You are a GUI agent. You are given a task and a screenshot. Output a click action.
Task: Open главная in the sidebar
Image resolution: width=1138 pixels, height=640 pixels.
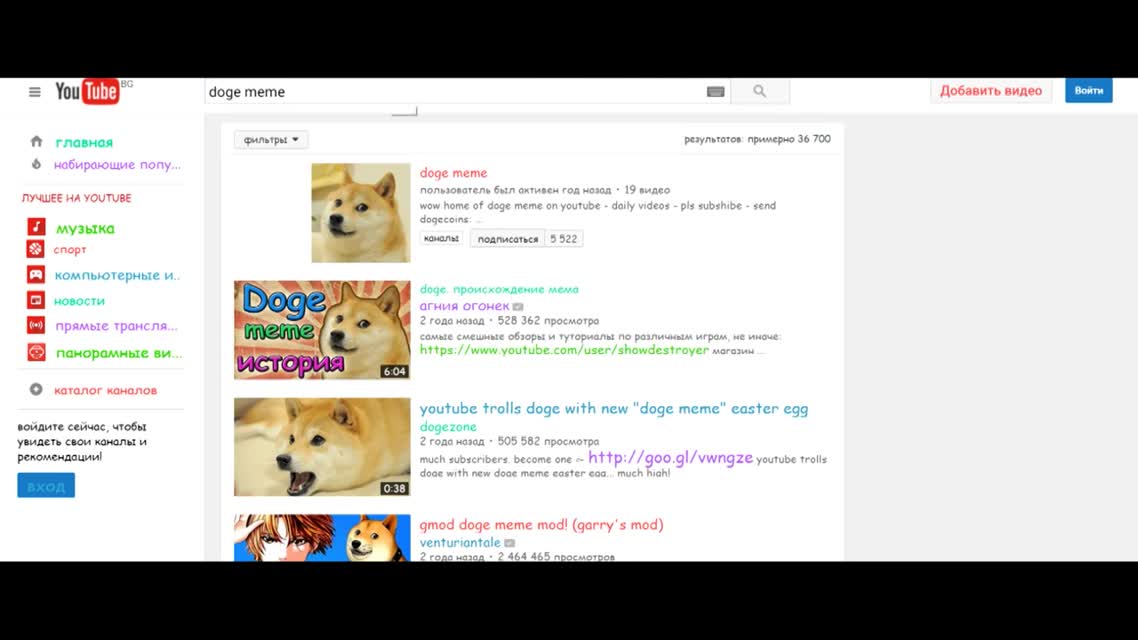(x=84, y=142)
